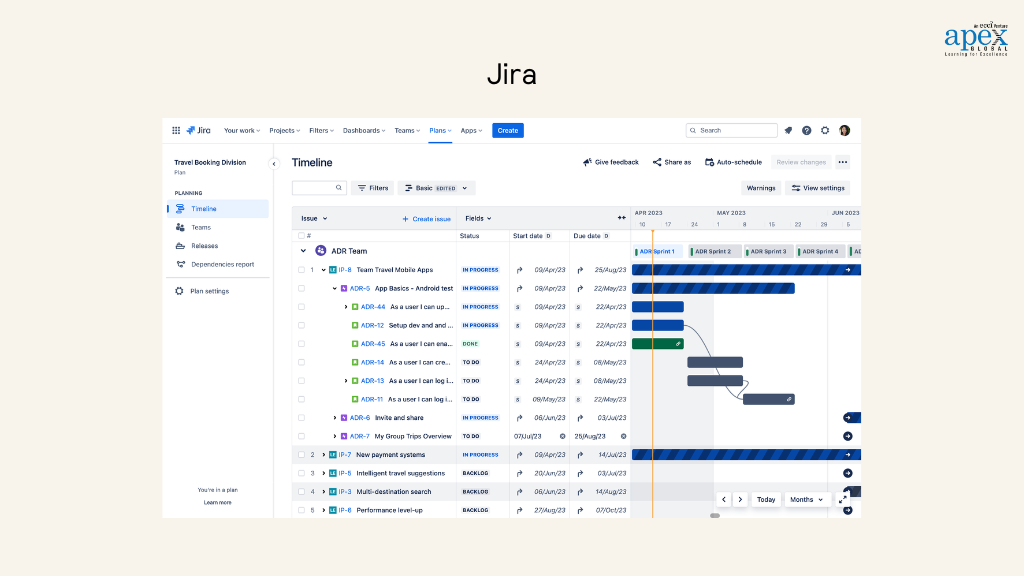This screenshot has width=1024, height=576.
Task: Check the IP-8 Team Travel Mobile Apps checkbox
Action: tap(301, 270)
